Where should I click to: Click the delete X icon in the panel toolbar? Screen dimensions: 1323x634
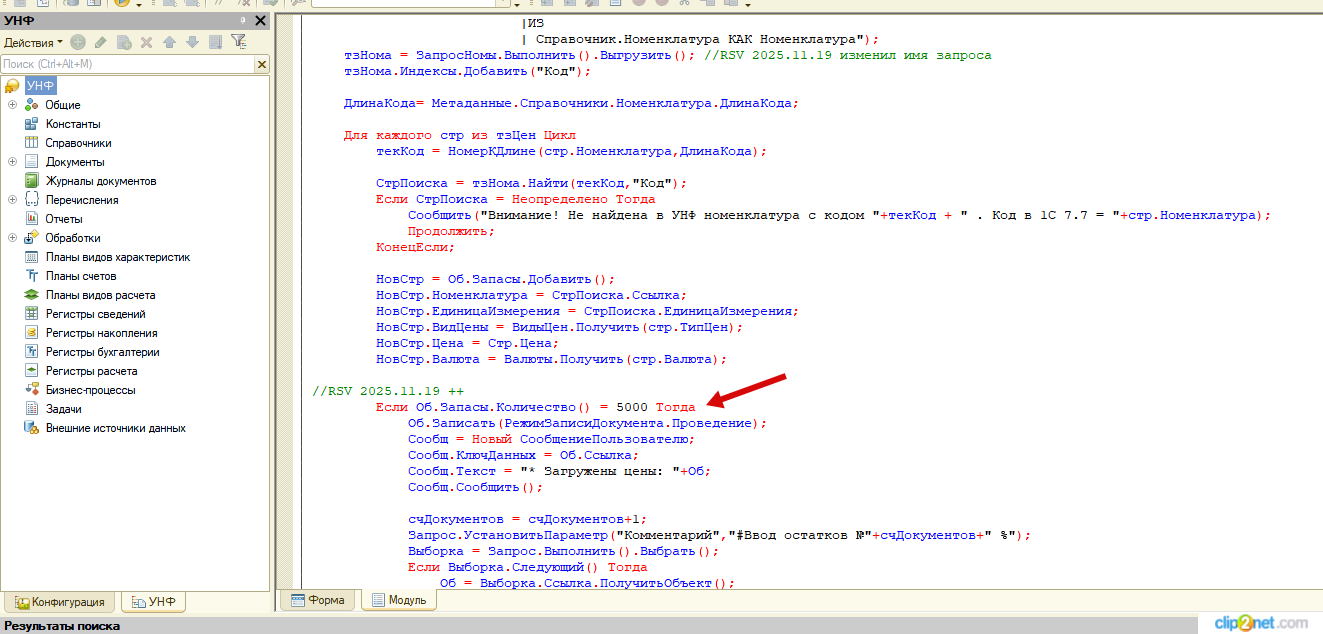tap(146, 42)
